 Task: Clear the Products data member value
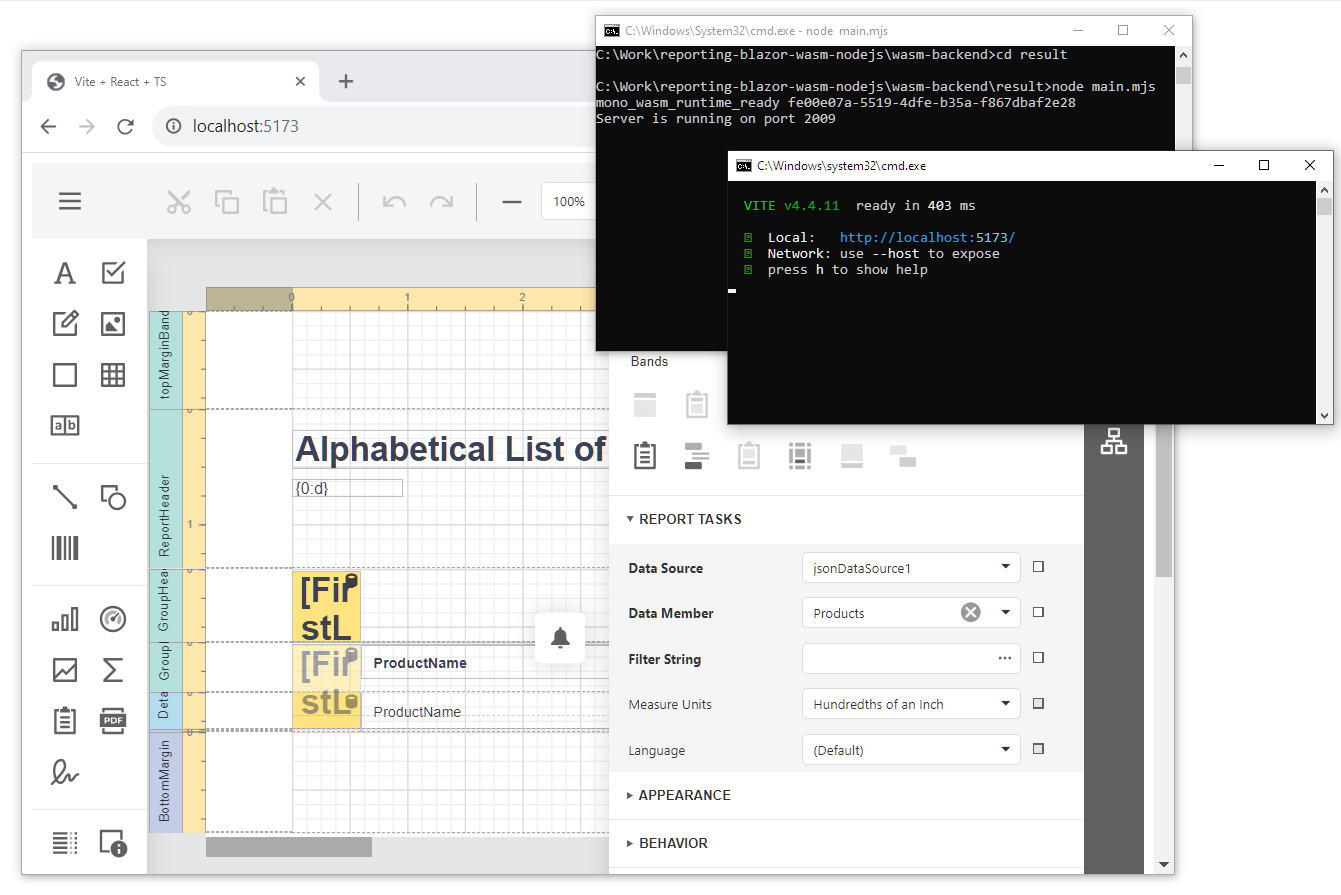point(970,613)
